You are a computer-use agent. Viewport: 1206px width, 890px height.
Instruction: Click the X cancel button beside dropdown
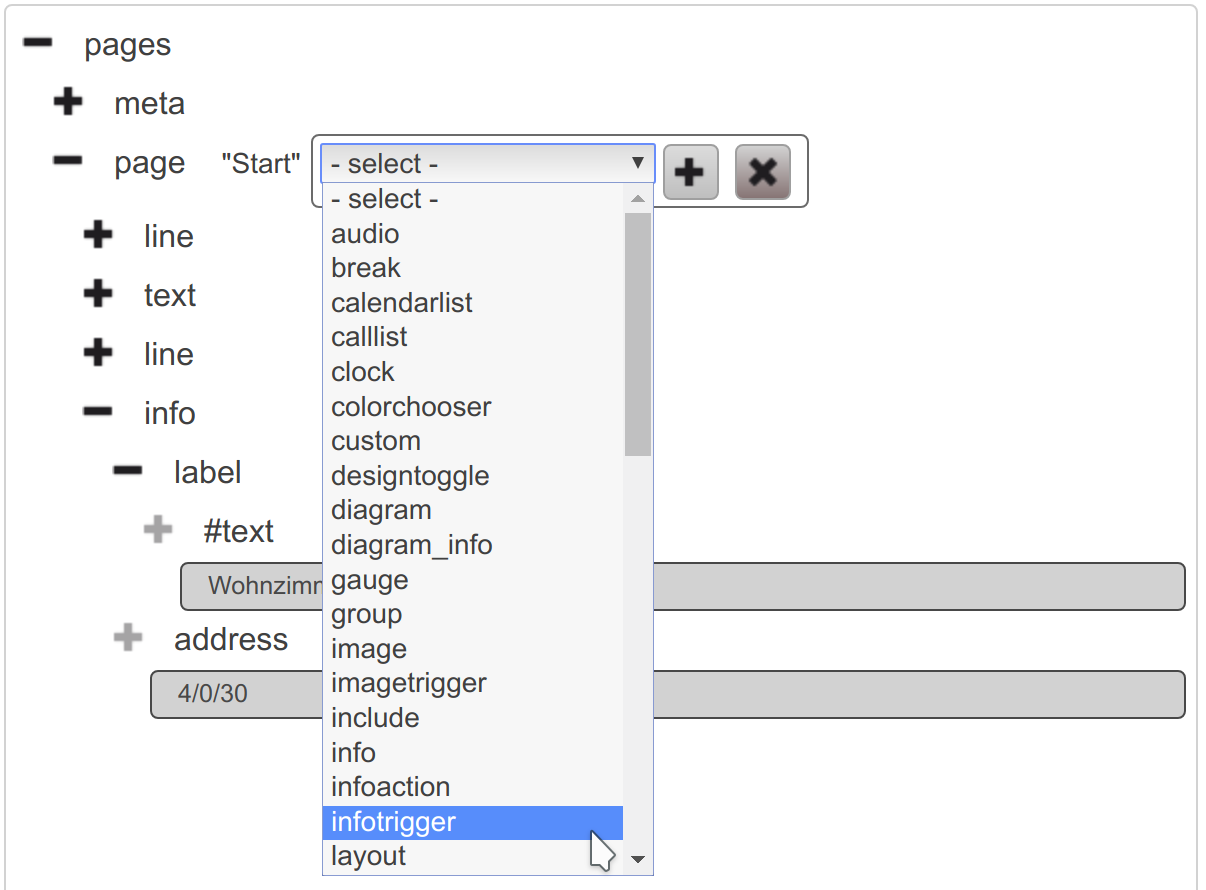762,172
